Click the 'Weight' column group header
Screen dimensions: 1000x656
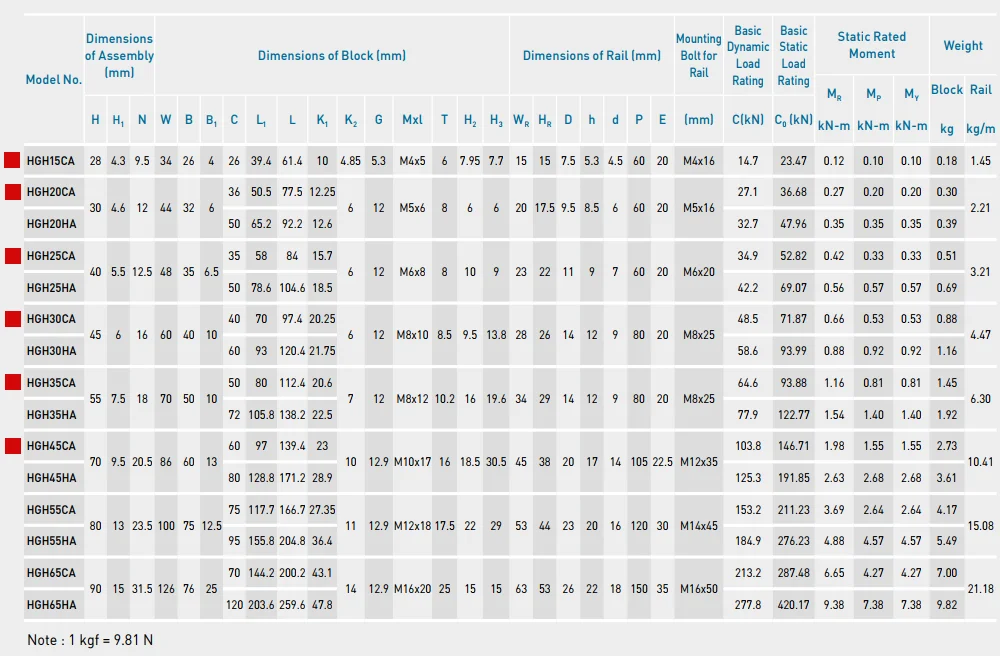click(x=963, y=45)
